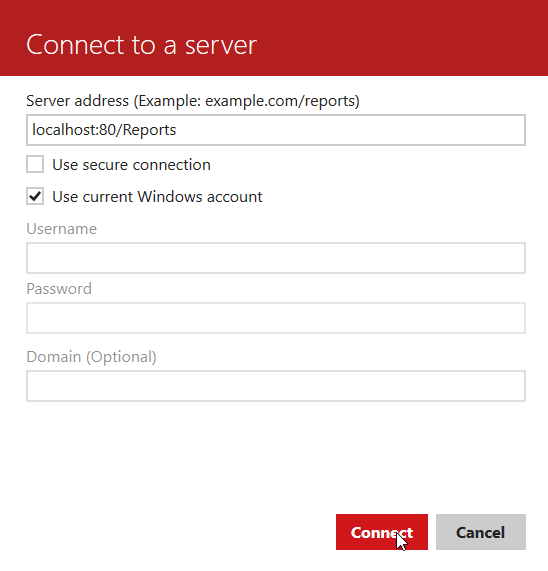
Task: Uncheck the Use current Windows account checkbox
Action: tap(35, 196)
